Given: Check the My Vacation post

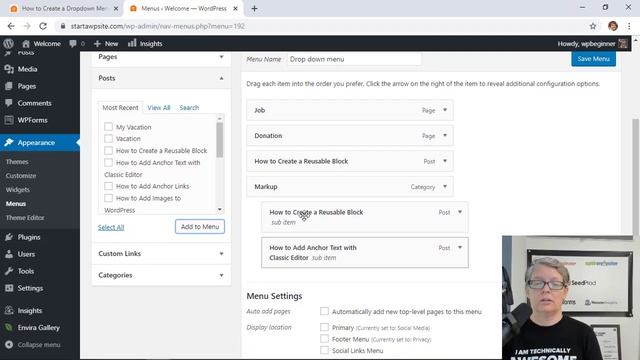Looking at the screenshot, I should 108,127.
